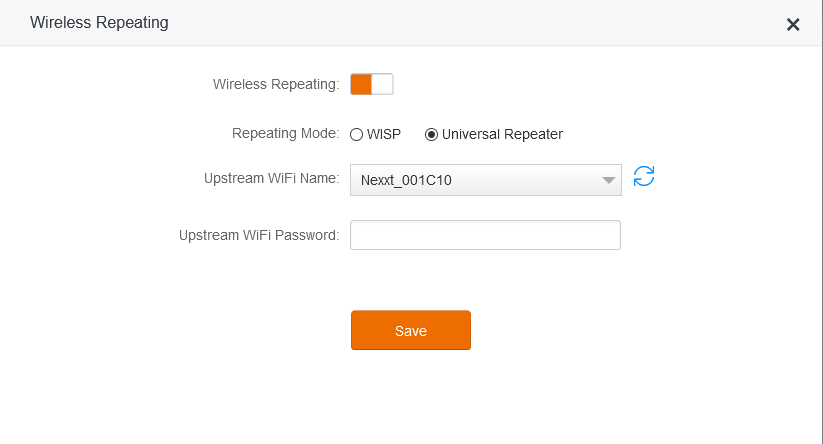Click the Universal Repeater text label
Image resolution: width=823 pixels, height=444 pixels.
[x=502, y=134]
